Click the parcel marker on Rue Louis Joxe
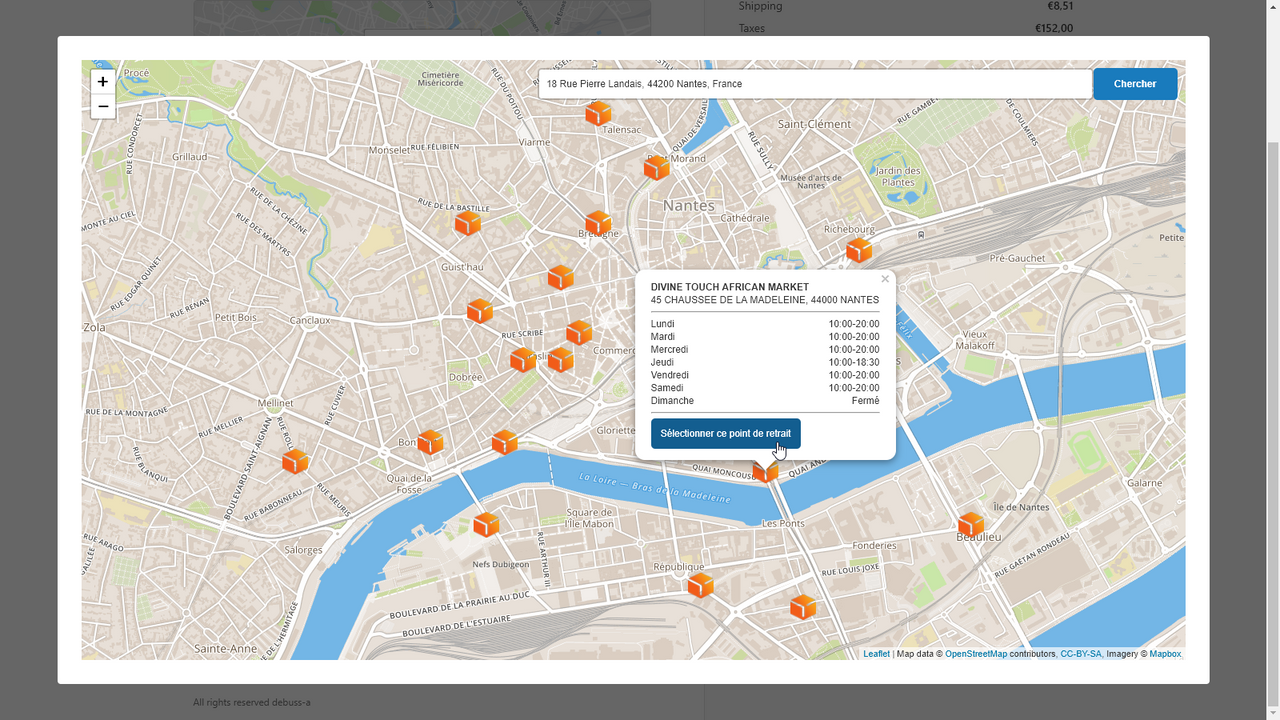 coord(803,607)
